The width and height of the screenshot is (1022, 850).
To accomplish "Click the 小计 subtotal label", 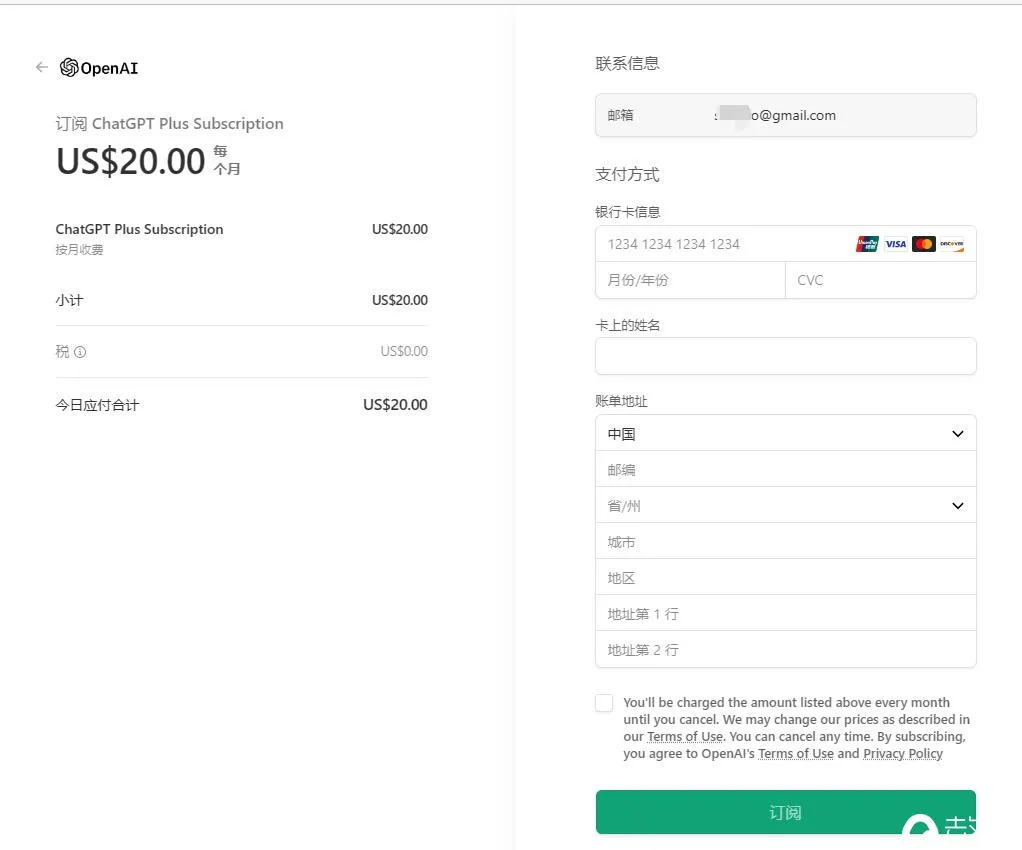I will pos(69,300).
